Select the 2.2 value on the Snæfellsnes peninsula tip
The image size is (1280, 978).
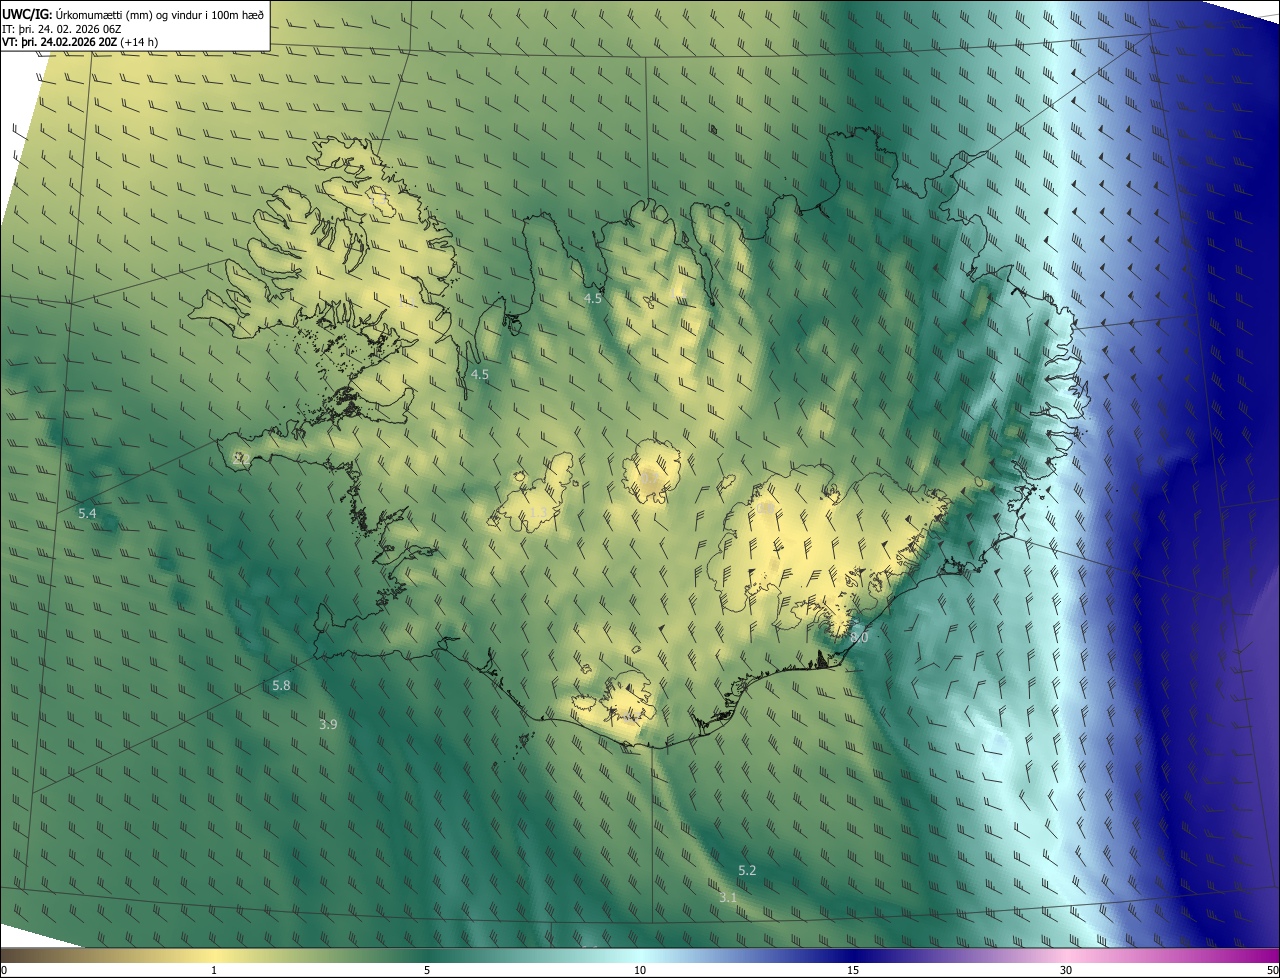[x=240, y=458]
